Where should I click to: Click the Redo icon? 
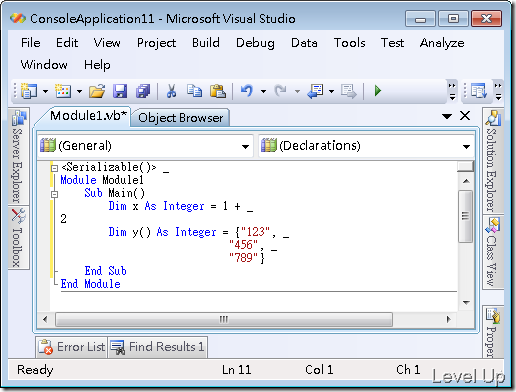[281, 91]
